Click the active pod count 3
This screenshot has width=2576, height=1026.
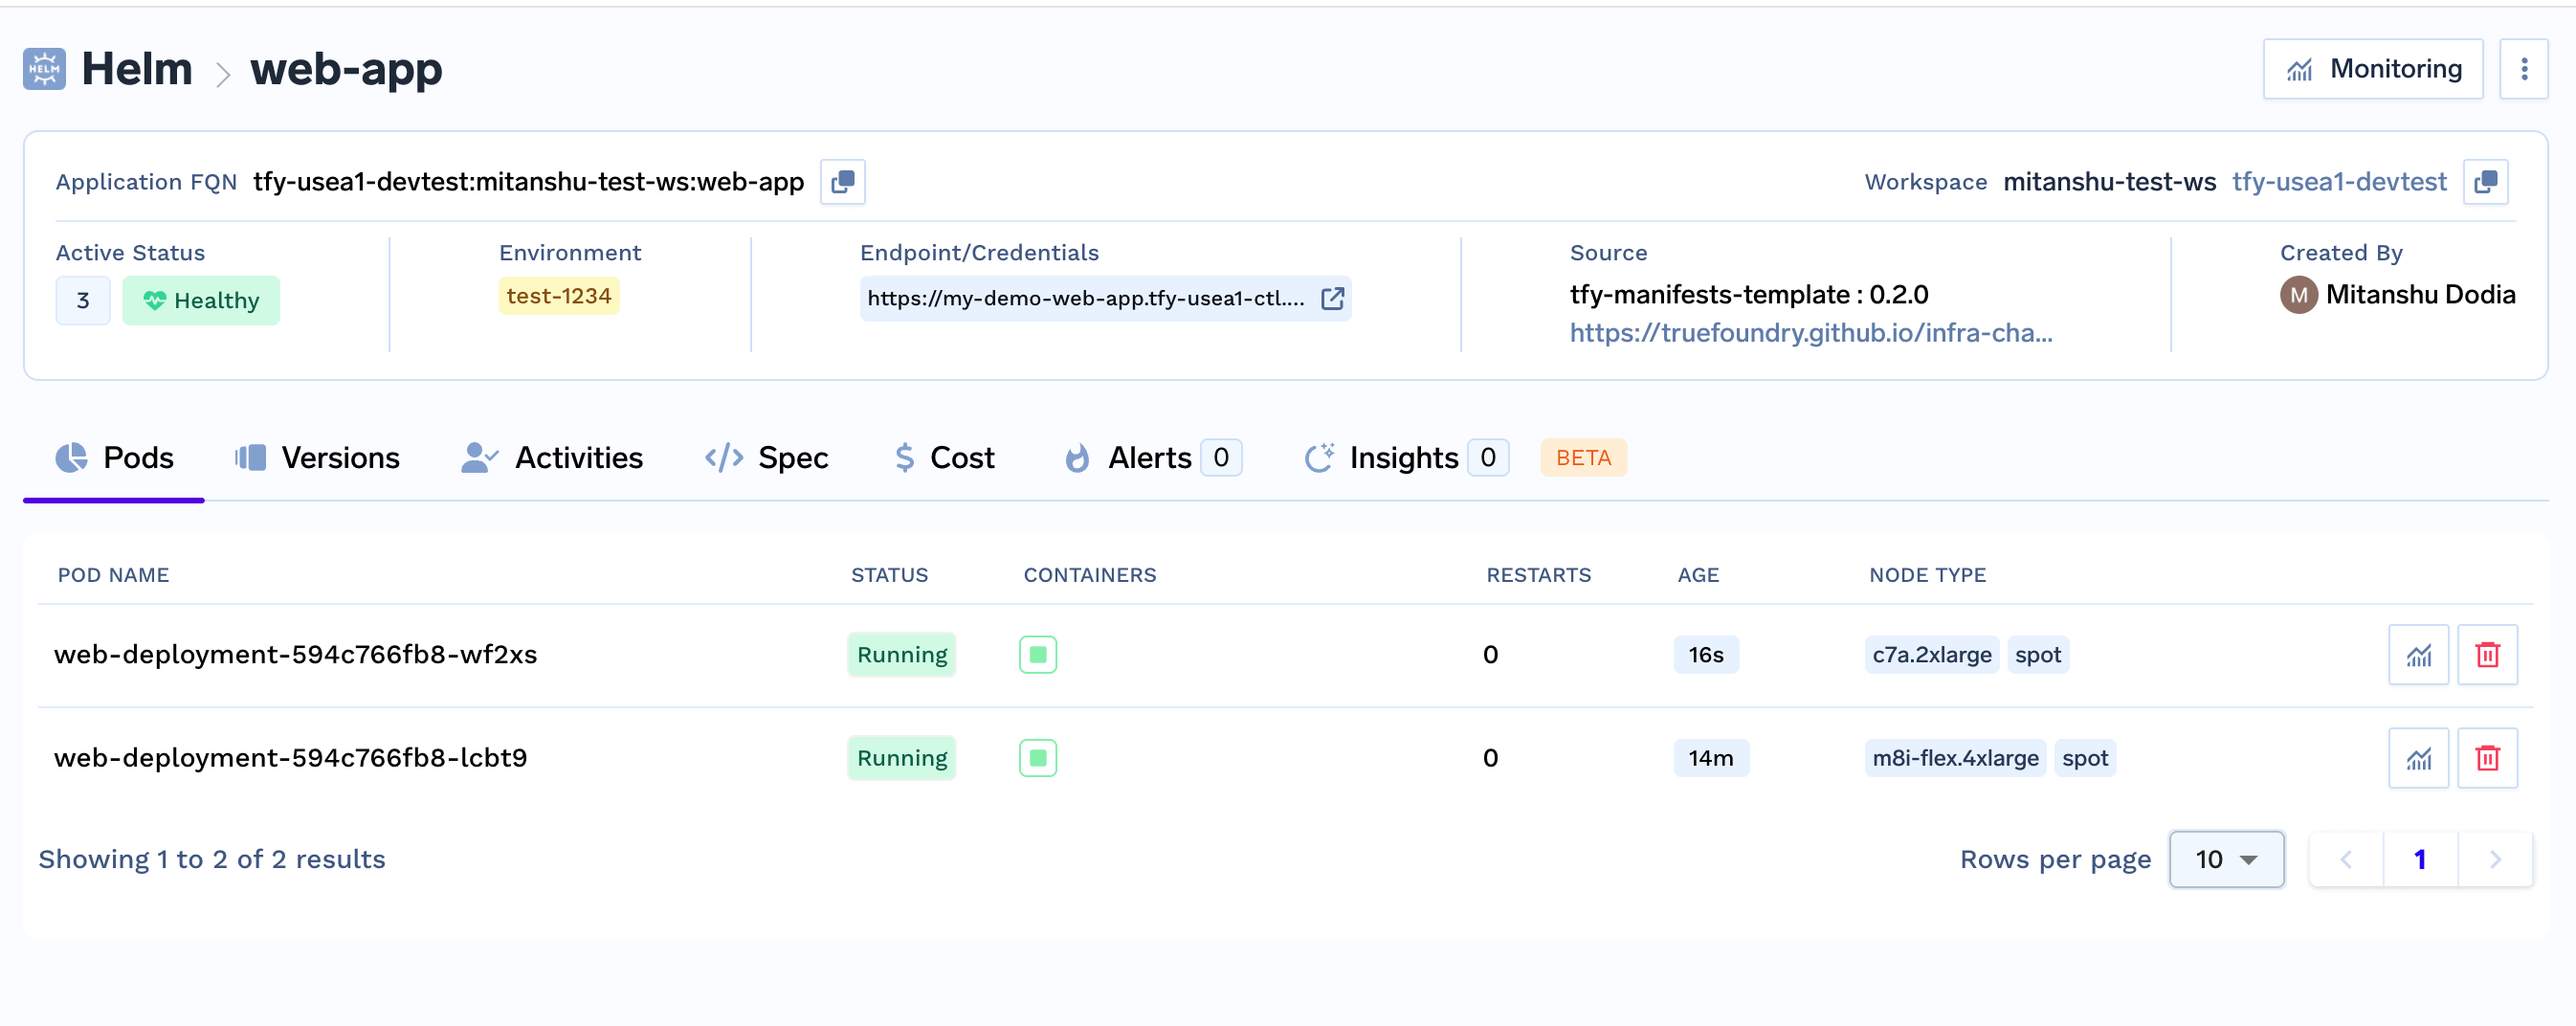(83, 300)
